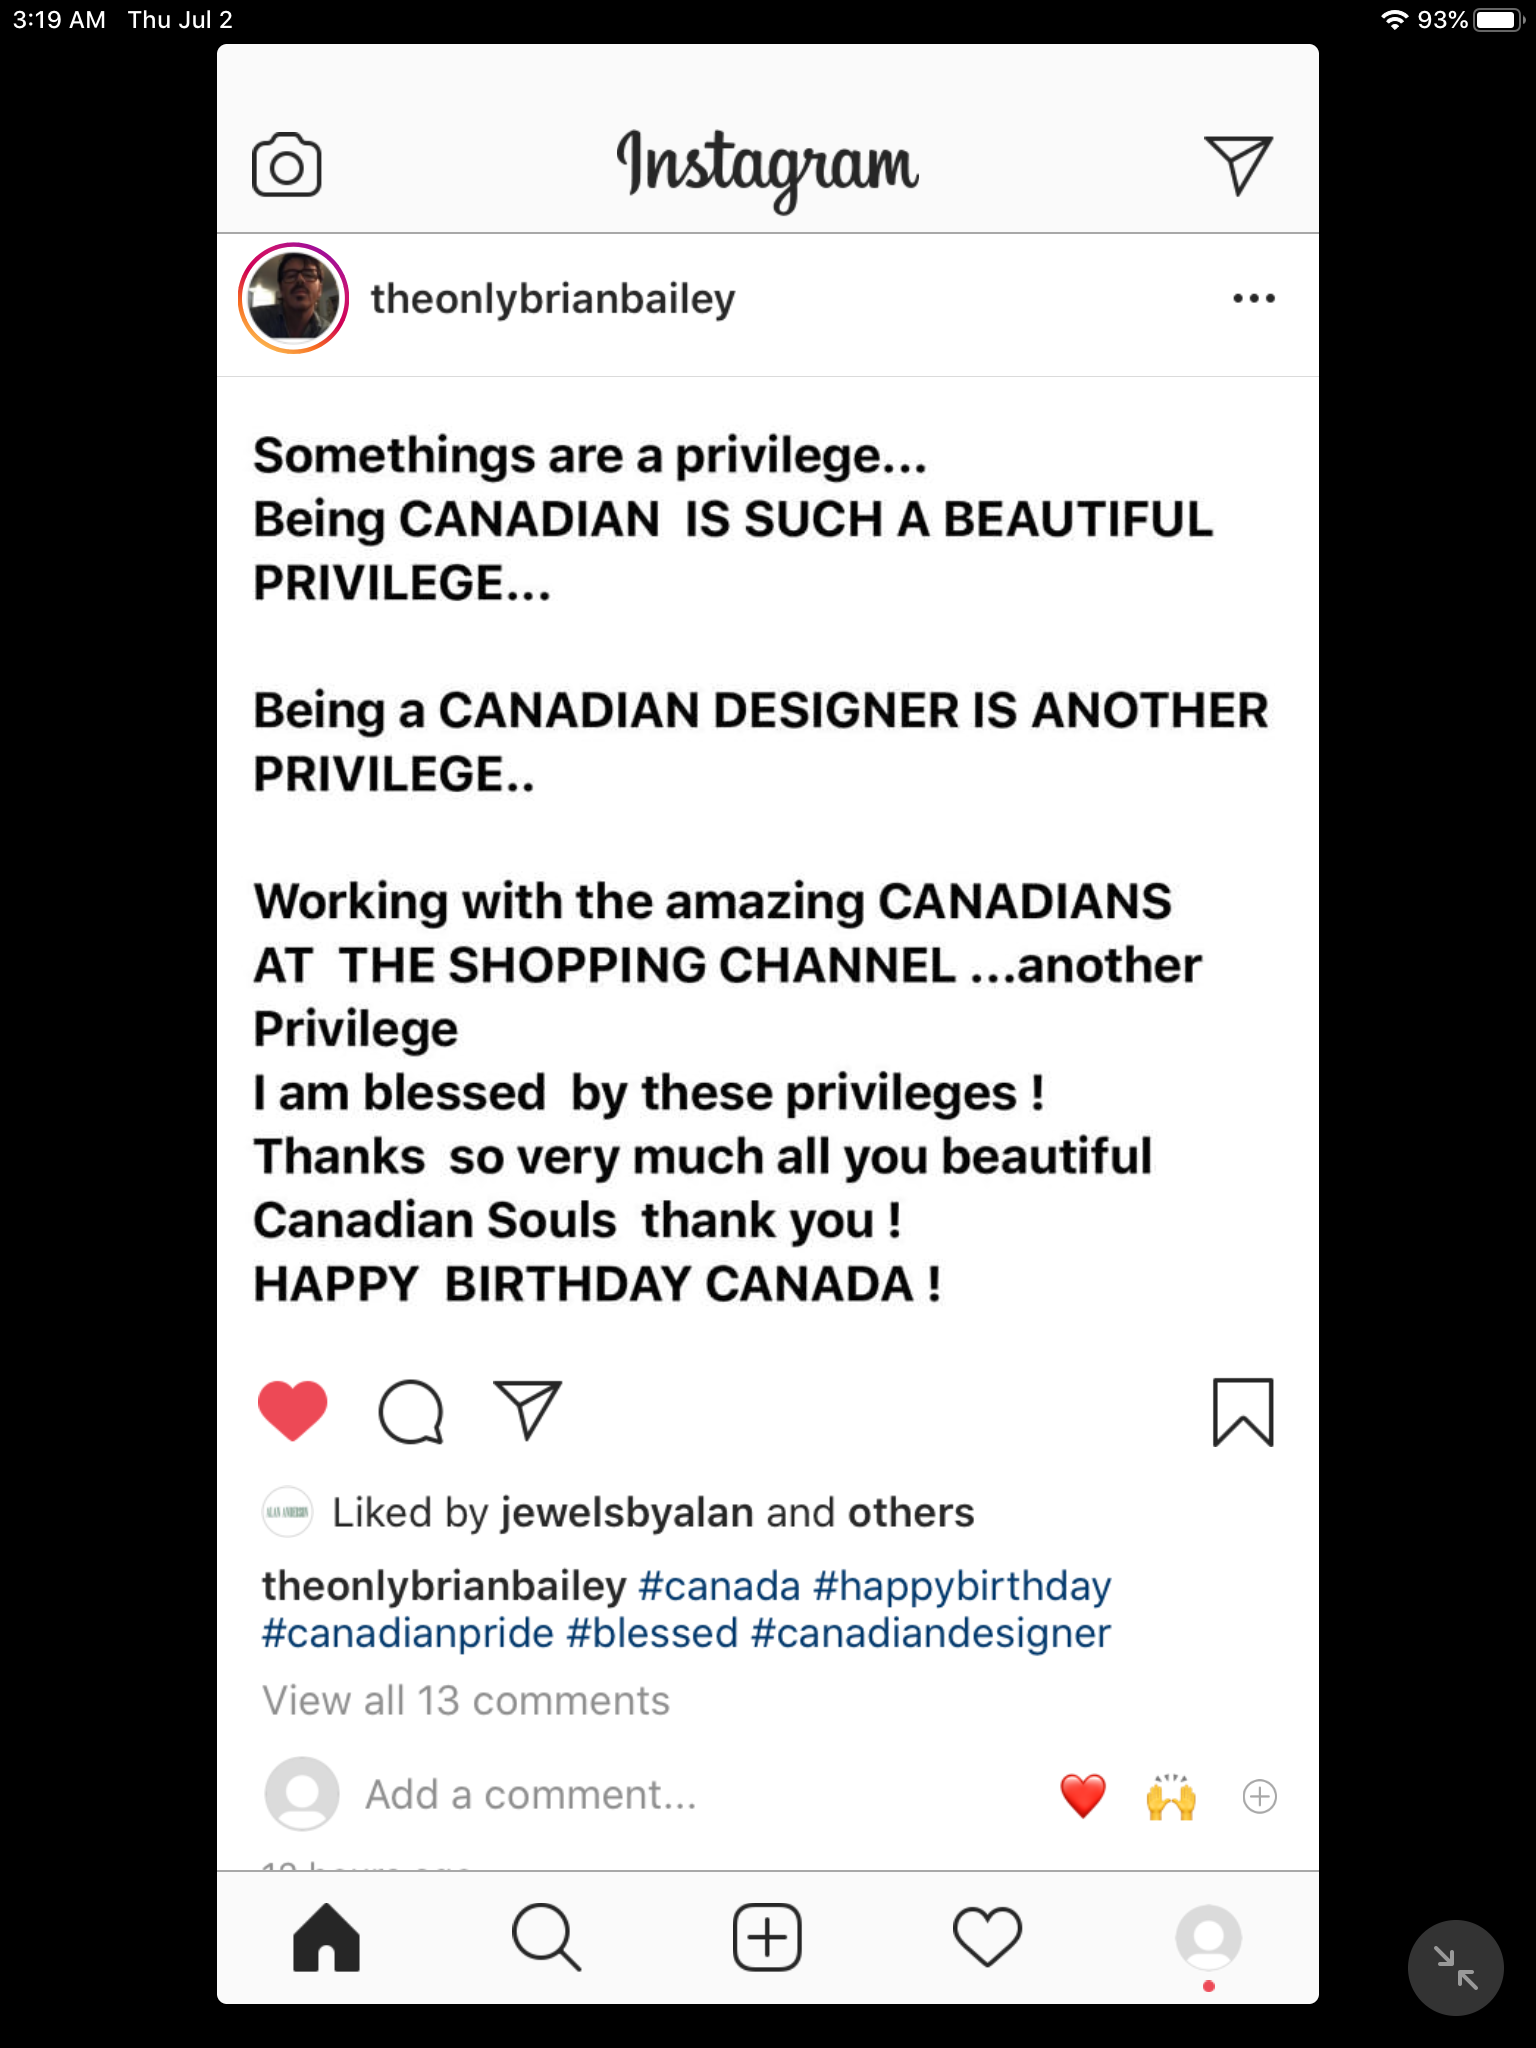
Task: Open direct messages paper plane icon
Action: 1238,165
